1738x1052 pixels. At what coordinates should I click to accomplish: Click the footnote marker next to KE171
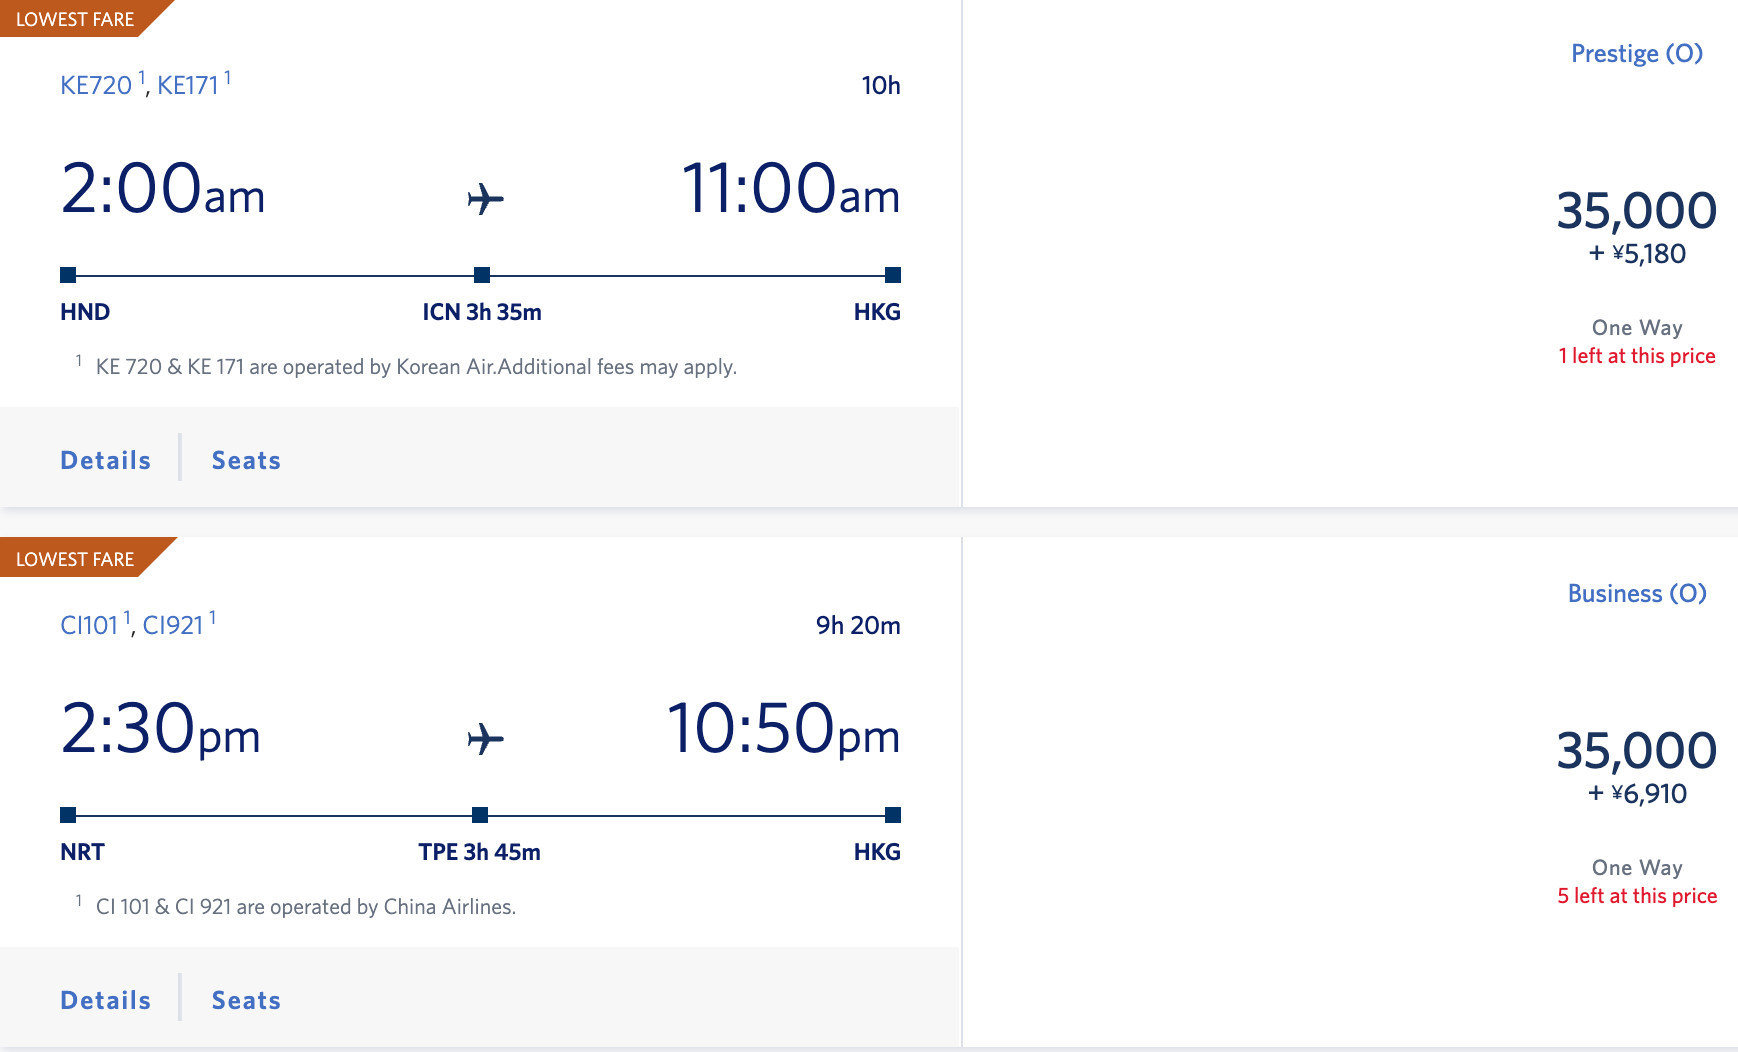tap(229, 76)
